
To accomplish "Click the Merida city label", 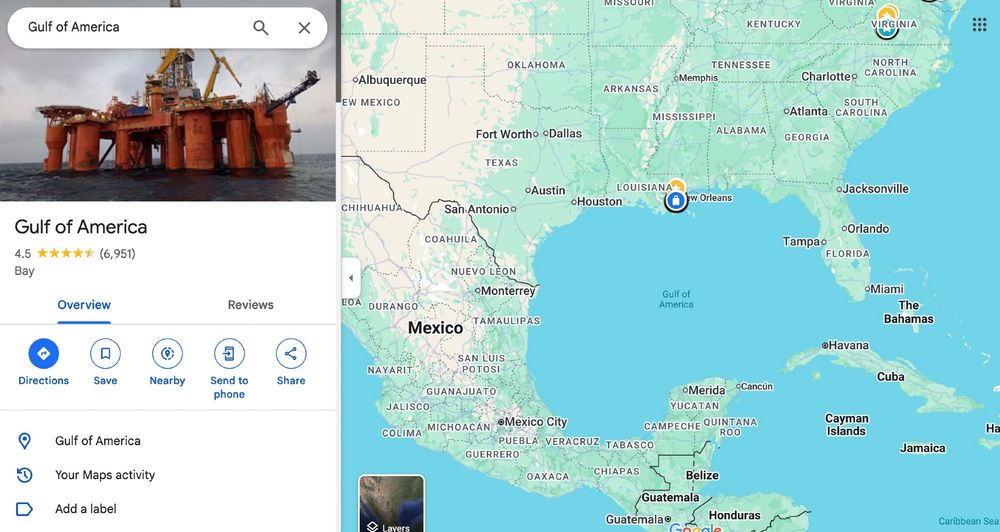I will click(x=707, y=390).
